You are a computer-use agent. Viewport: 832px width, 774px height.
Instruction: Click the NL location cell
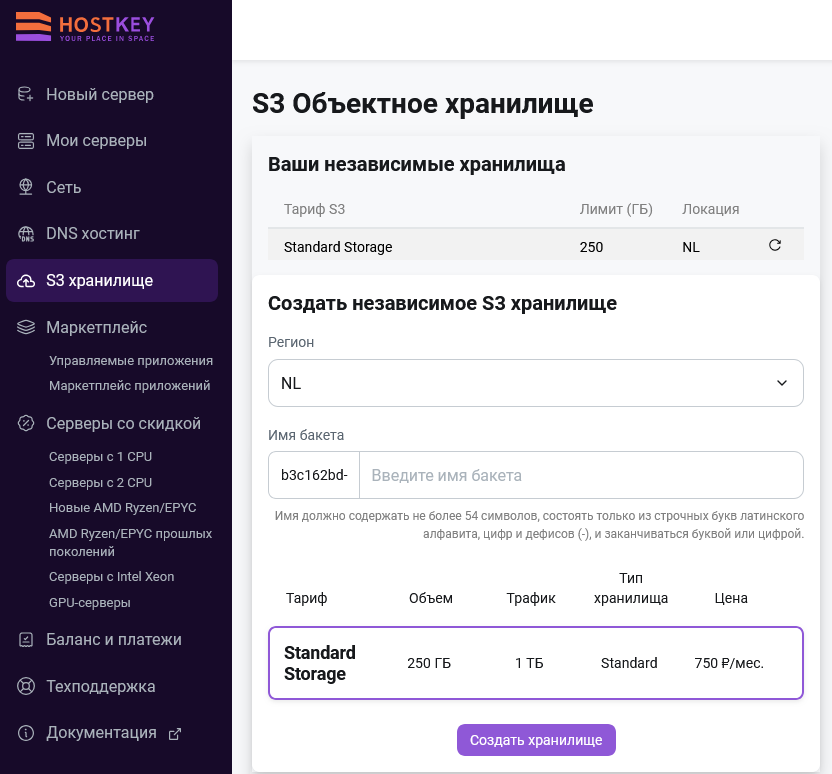click(691, 247)
